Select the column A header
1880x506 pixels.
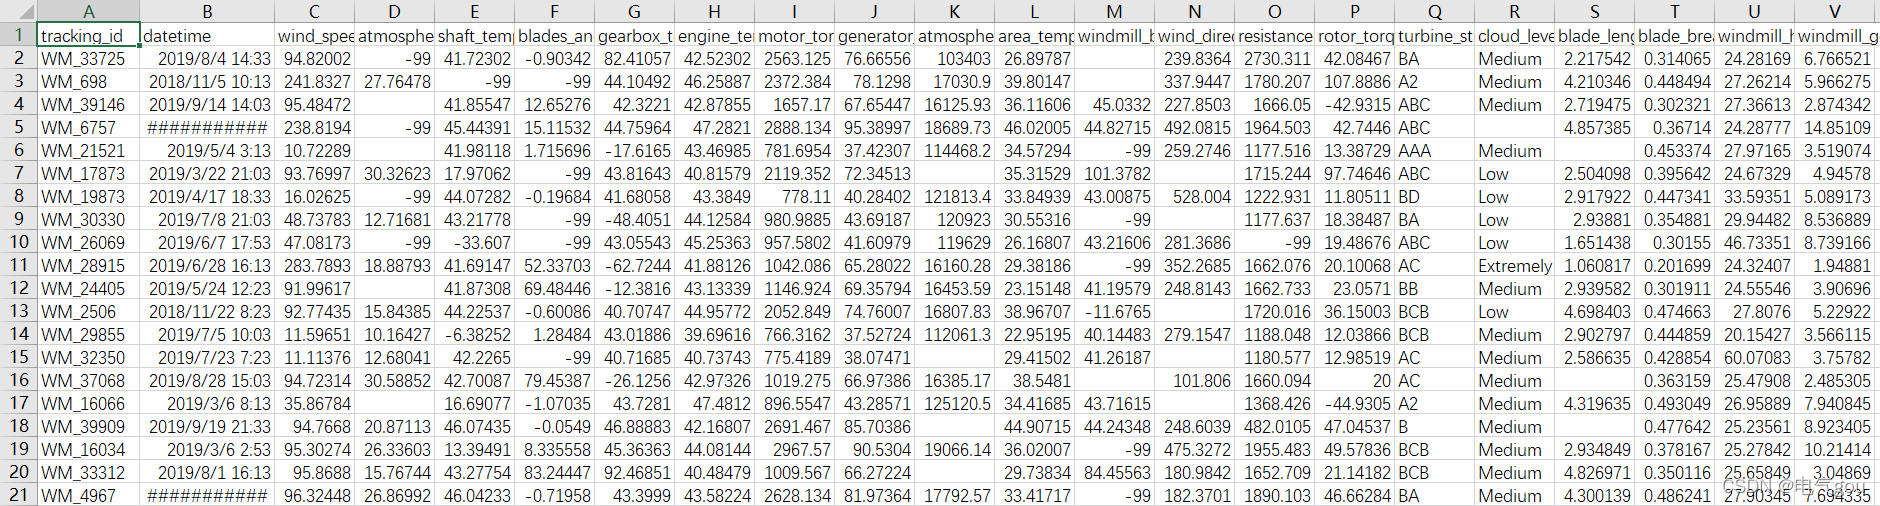tap(88, 12)
